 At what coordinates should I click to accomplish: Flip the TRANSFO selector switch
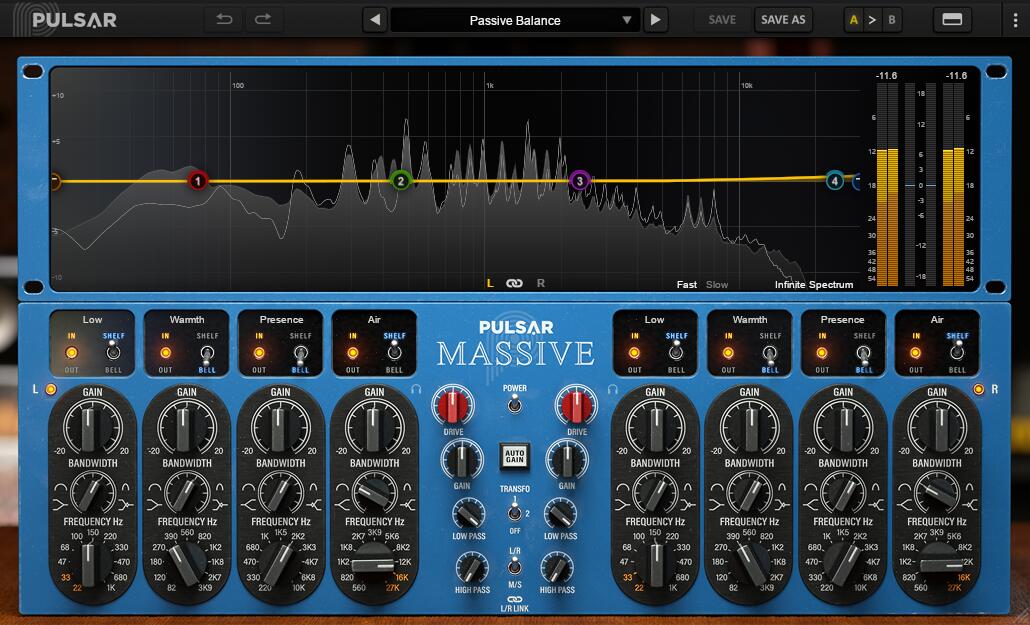coord(514,511)
